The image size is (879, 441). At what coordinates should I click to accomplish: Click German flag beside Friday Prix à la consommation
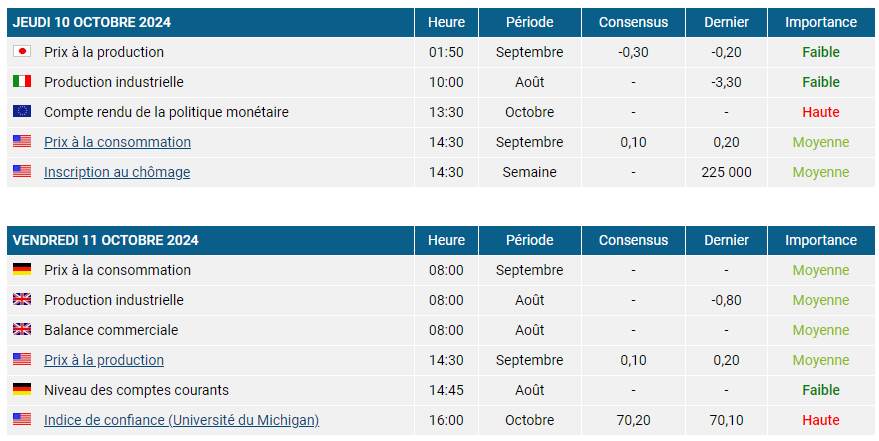pyautogui.click(x=22, y=270)
